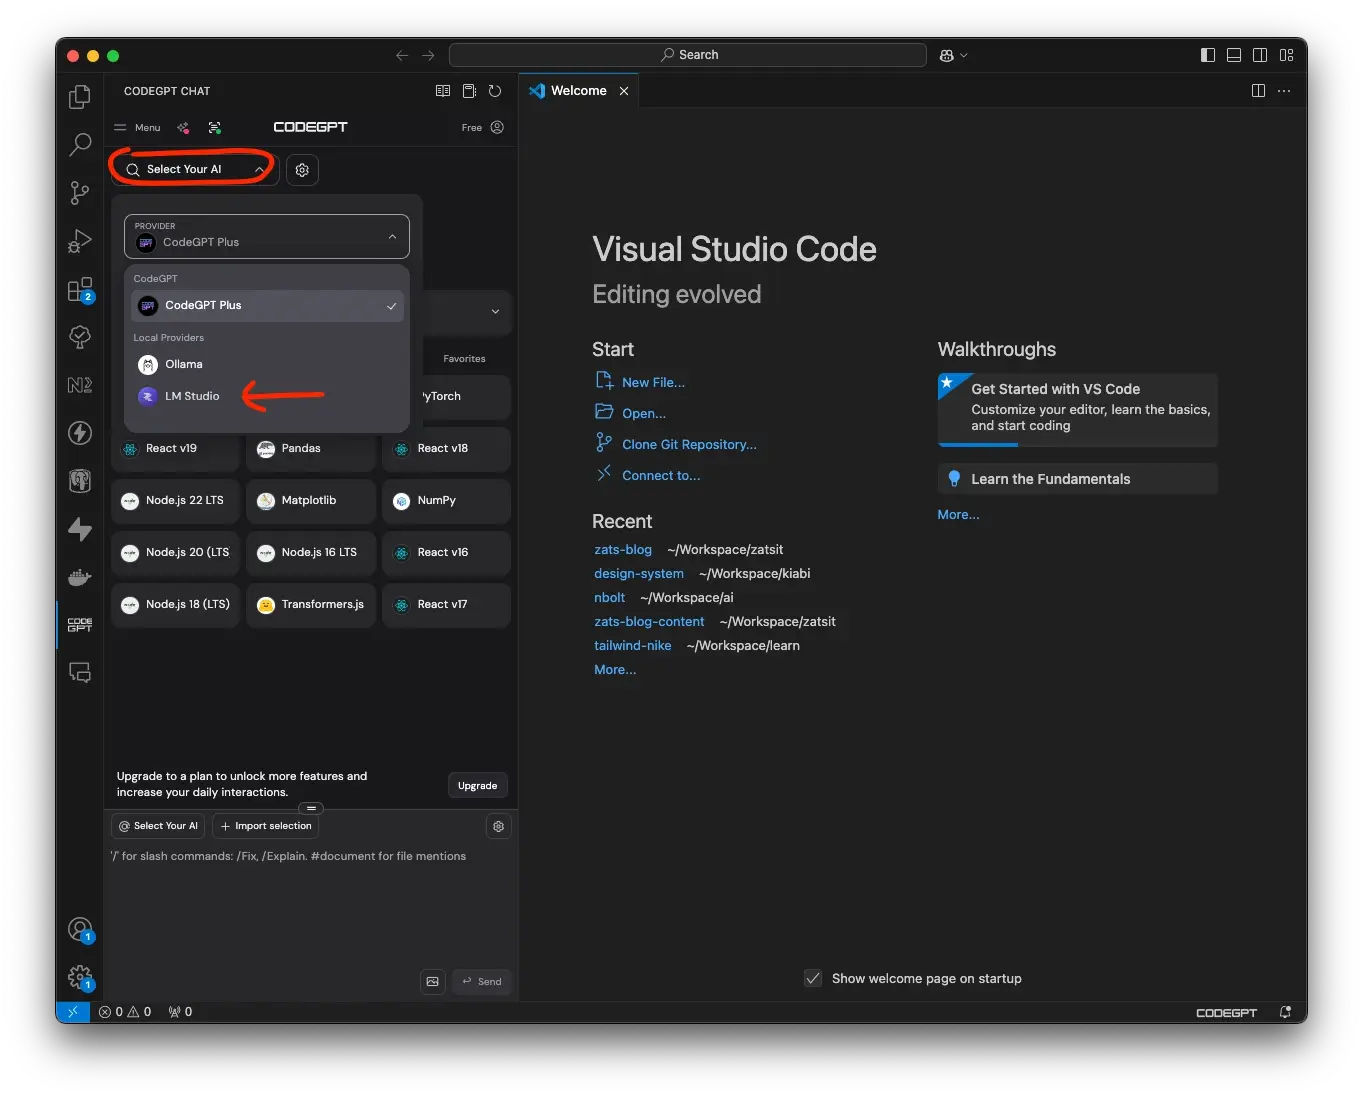The image size is (1363, 1097).
Task: Toggle primary side bar layout icon
Action: point(1208,55)
